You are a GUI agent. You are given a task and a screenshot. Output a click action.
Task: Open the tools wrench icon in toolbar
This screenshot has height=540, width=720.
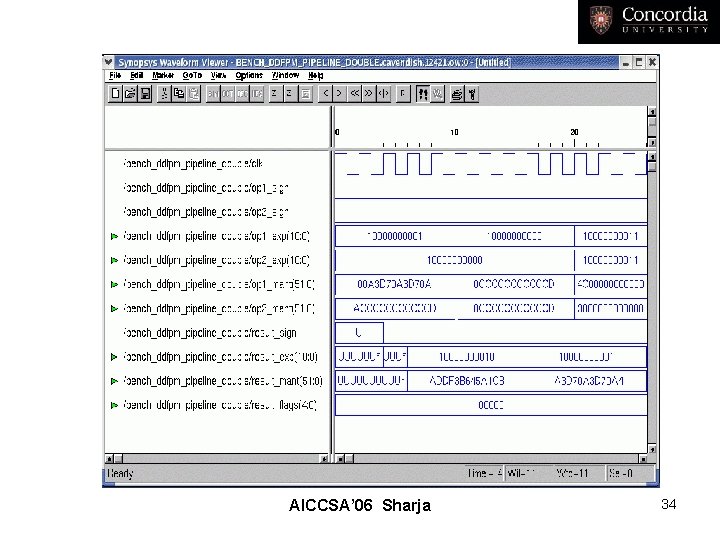(472, 94)
